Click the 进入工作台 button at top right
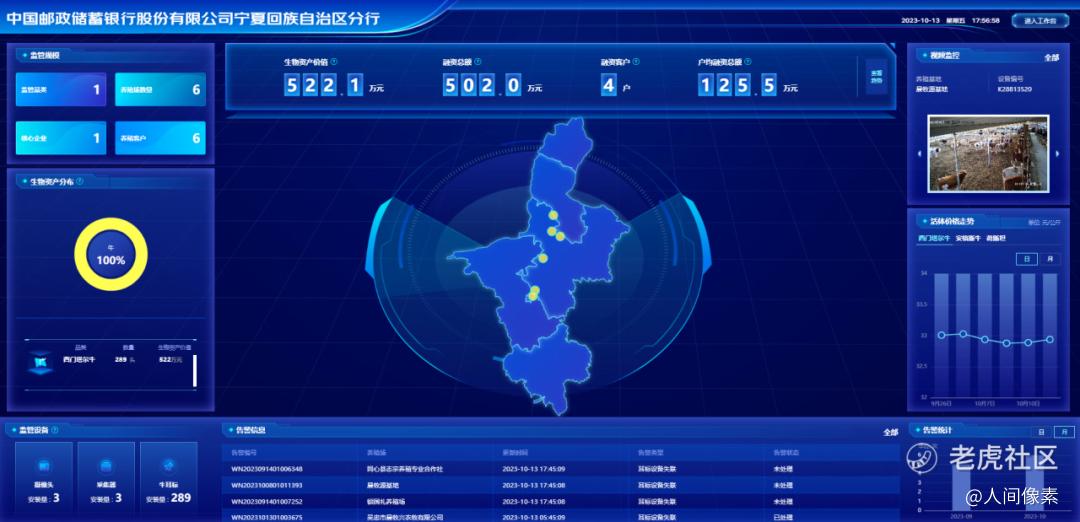This screenshot has width=1080, height=522. (x=1040, y=21)
